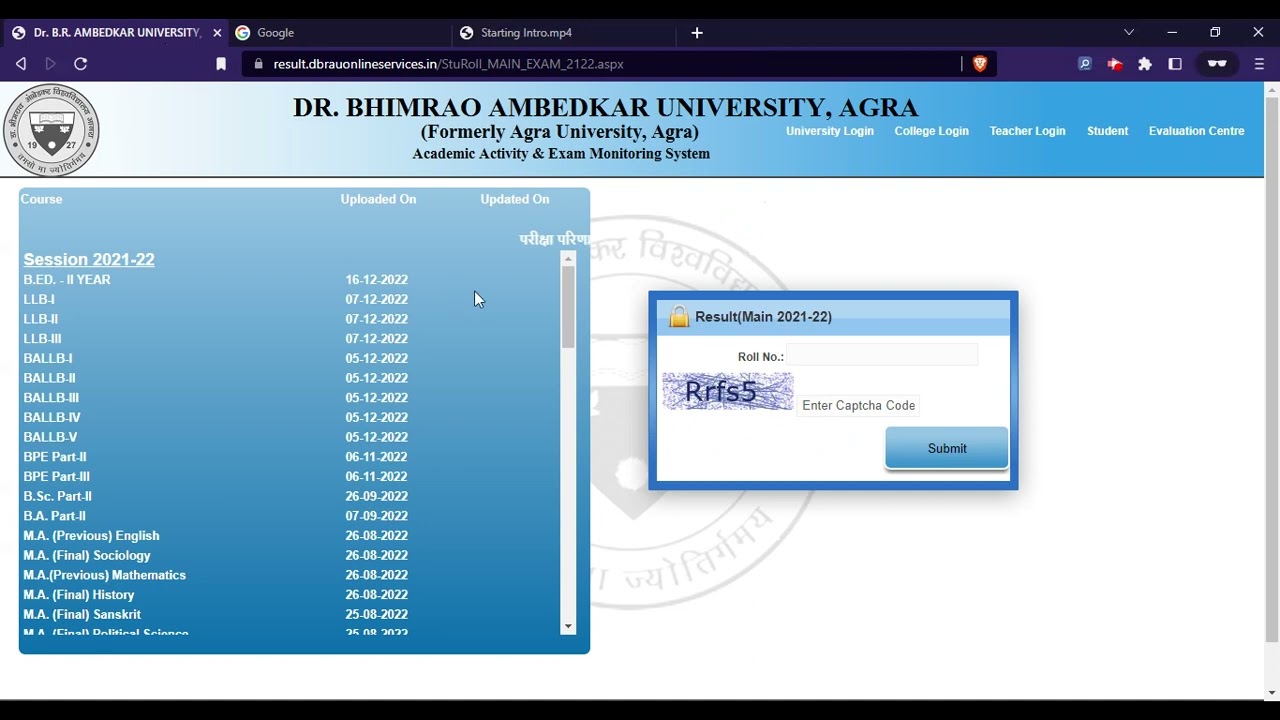Reload the page with refresh icon

coord(81,64)
